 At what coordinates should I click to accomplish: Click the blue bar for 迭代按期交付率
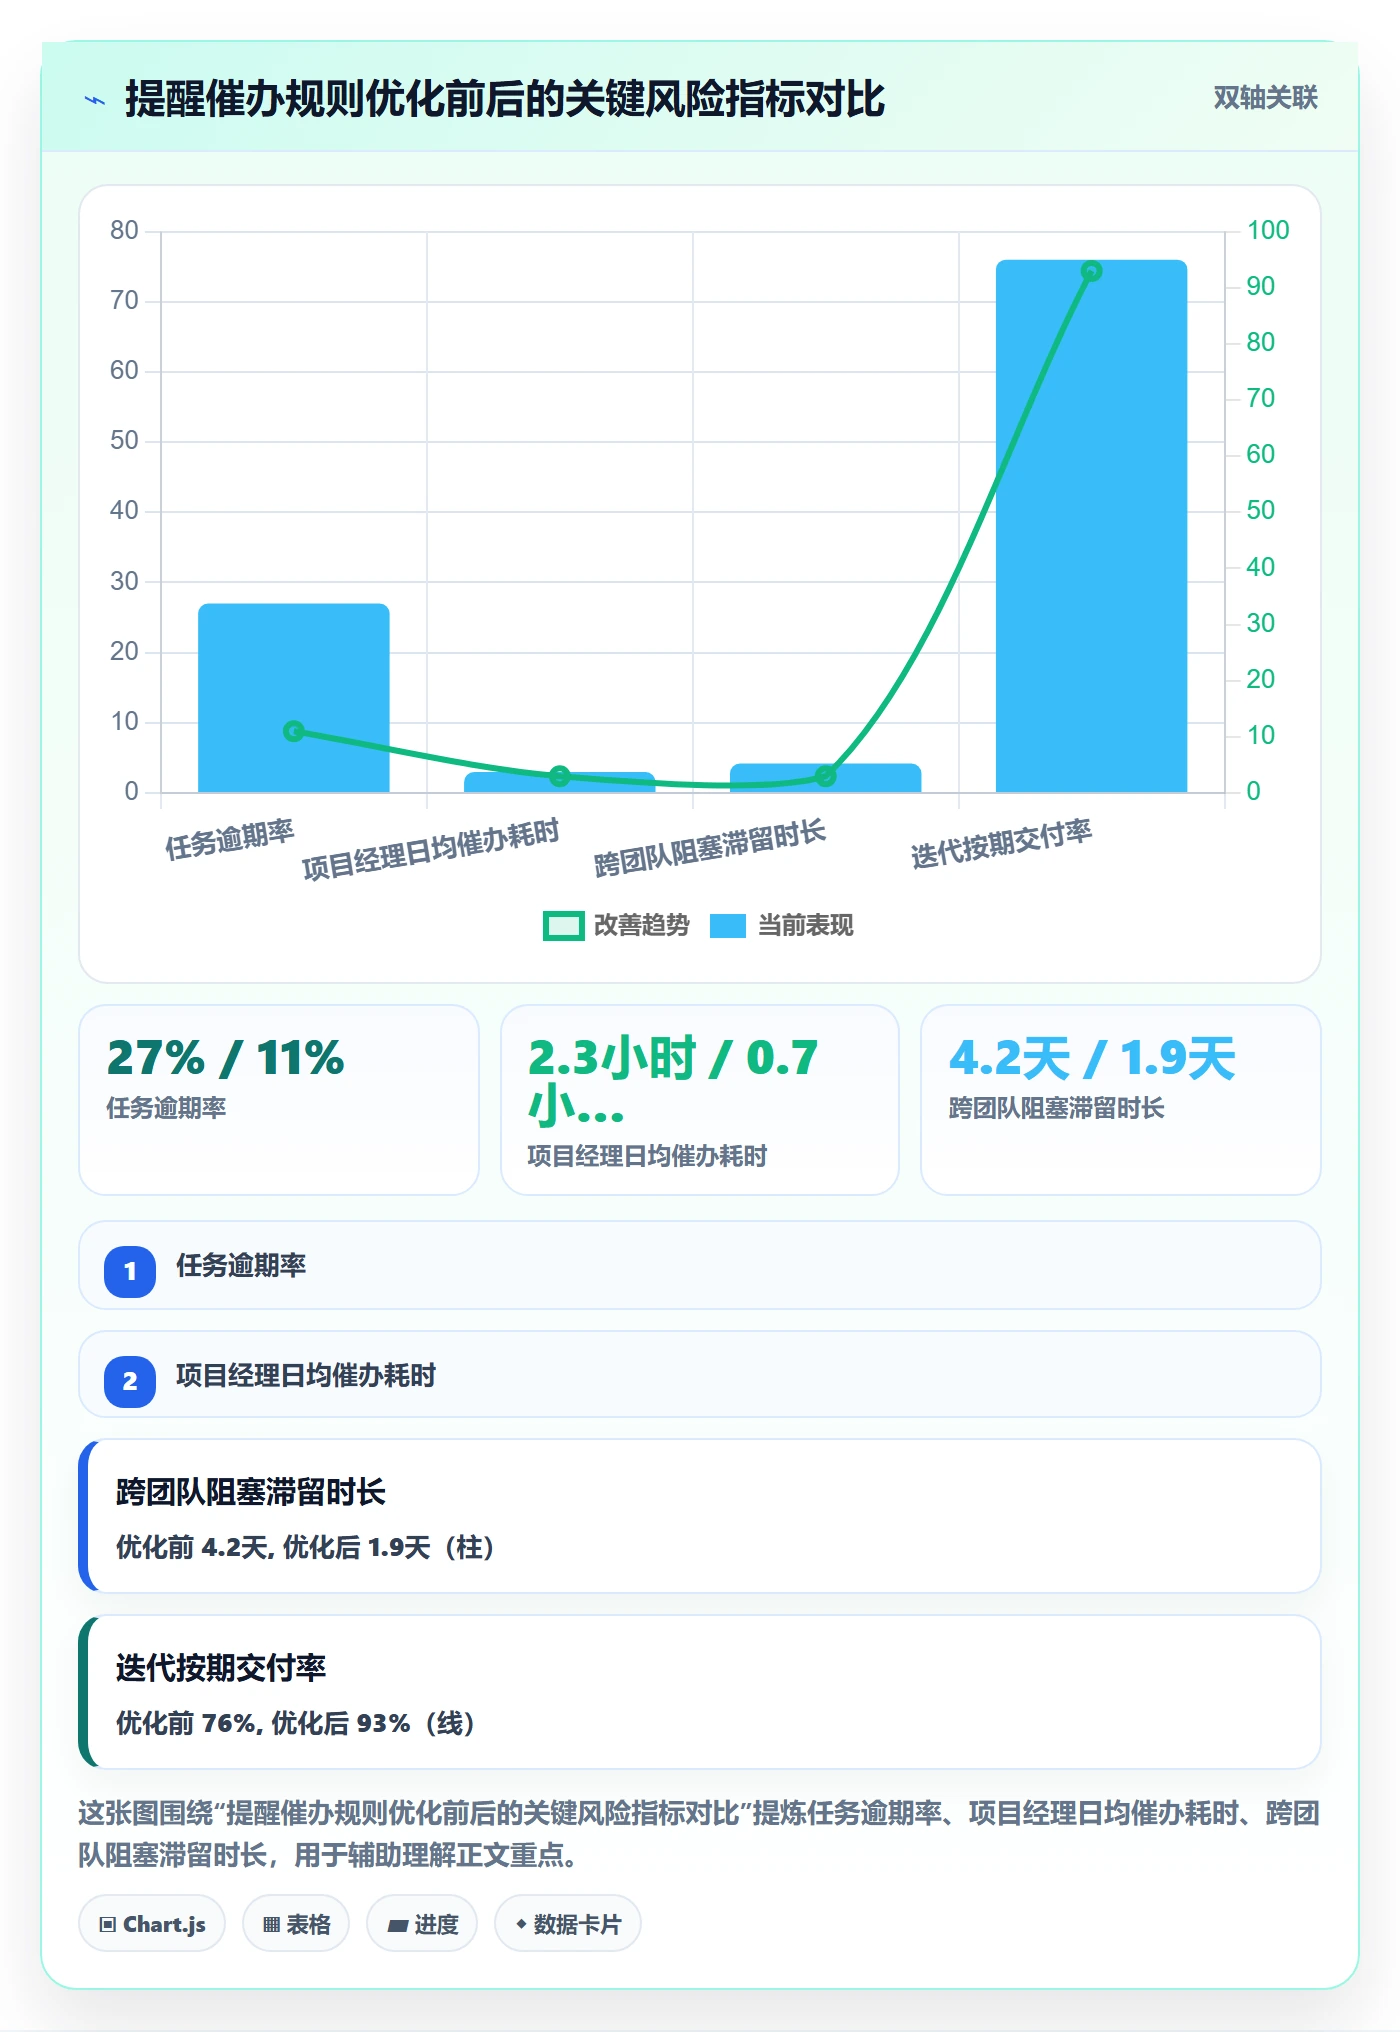(x=1091, y=526)
